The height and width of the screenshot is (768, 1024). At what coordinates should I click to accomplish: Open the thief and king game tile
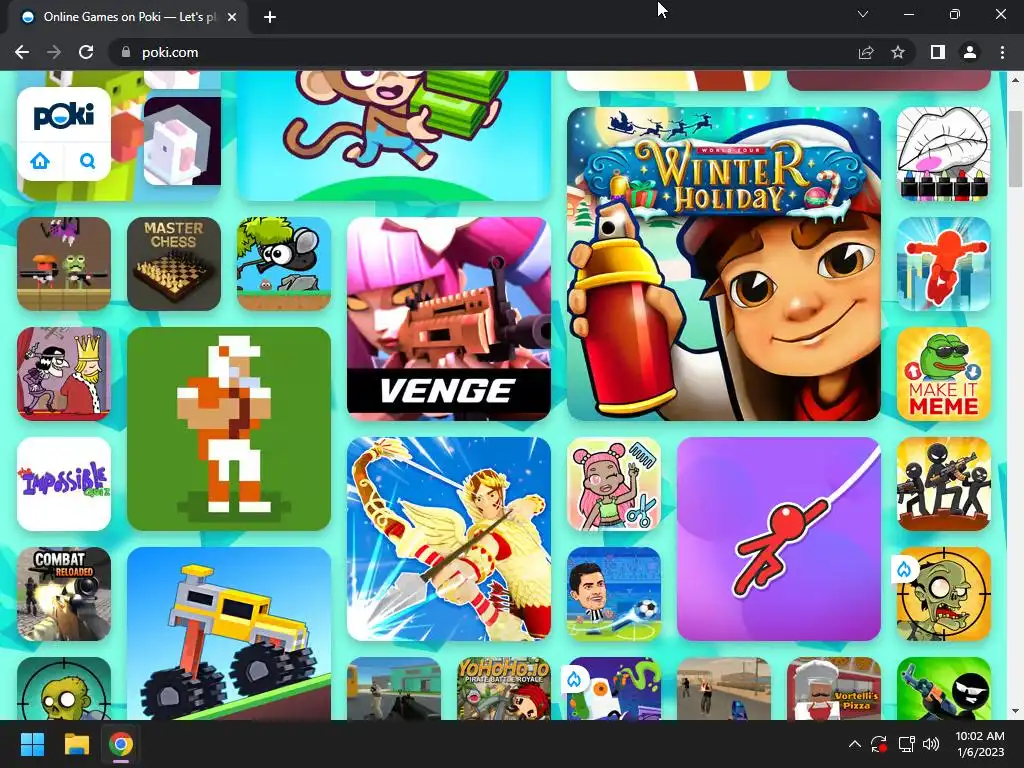point(64,374)
